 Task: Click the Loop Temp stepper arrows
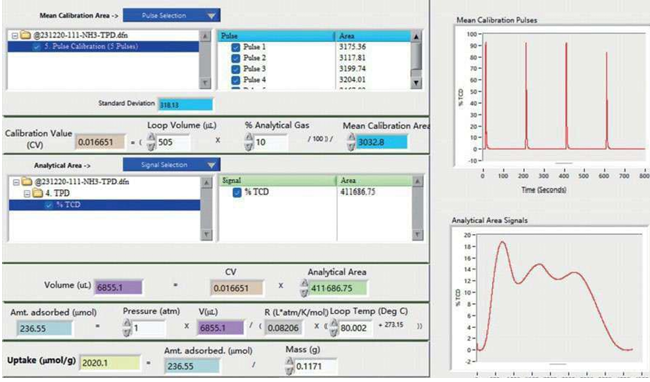point(334,328)
